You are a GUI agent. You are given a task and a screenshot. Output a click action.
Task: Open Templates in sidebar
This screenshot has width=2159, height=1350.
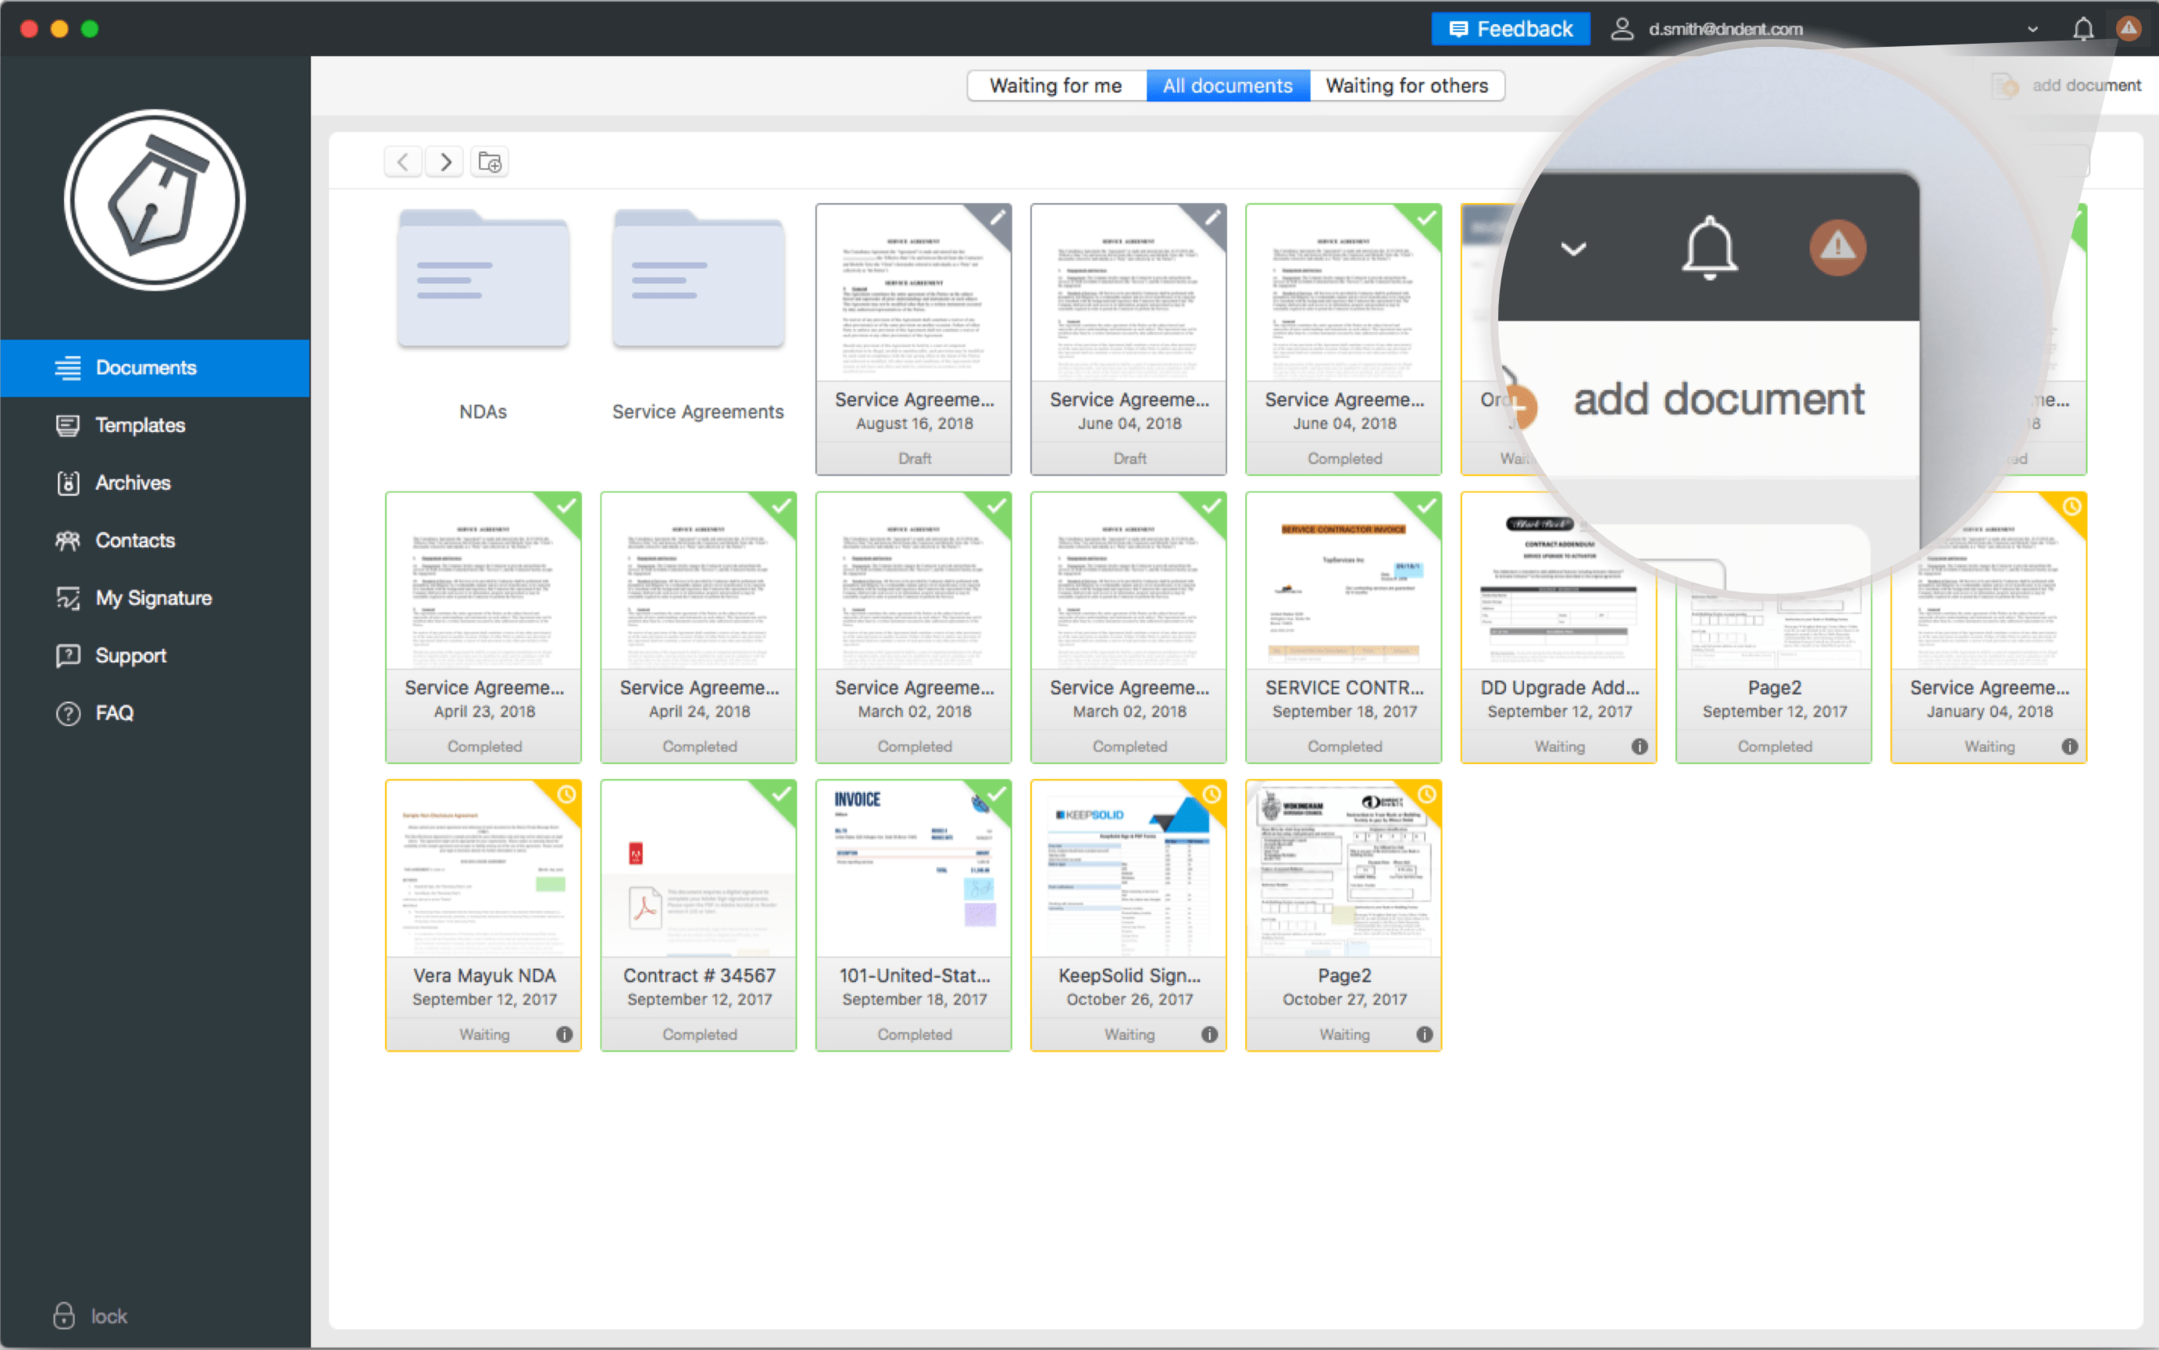140,425
